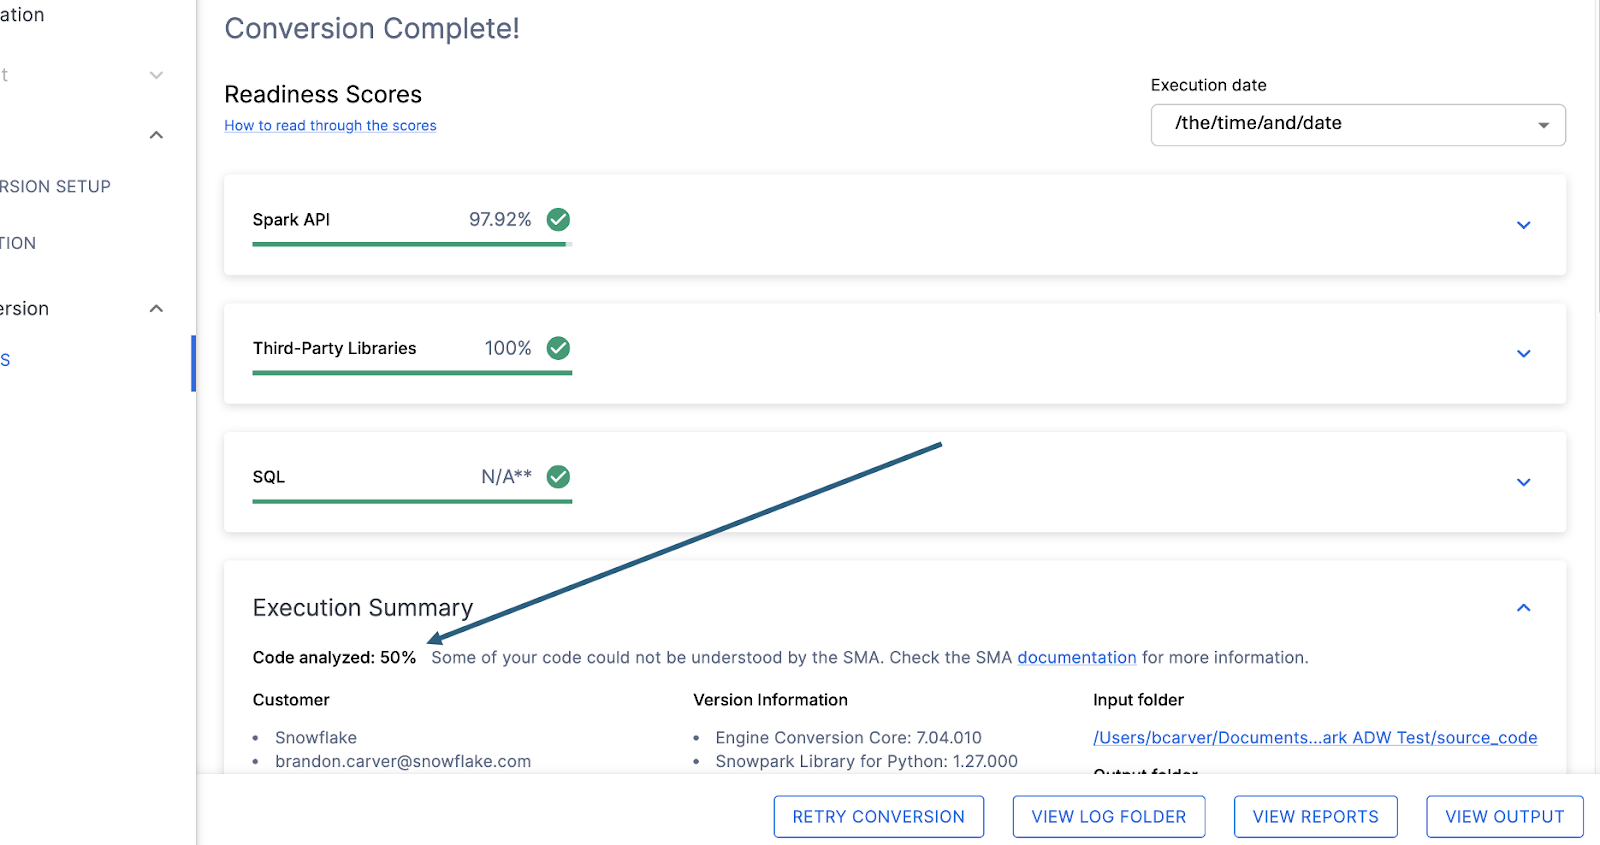Click the SQL score green checkmark icon
Viewport: 1600px width, 845px height.
[558, 477]
